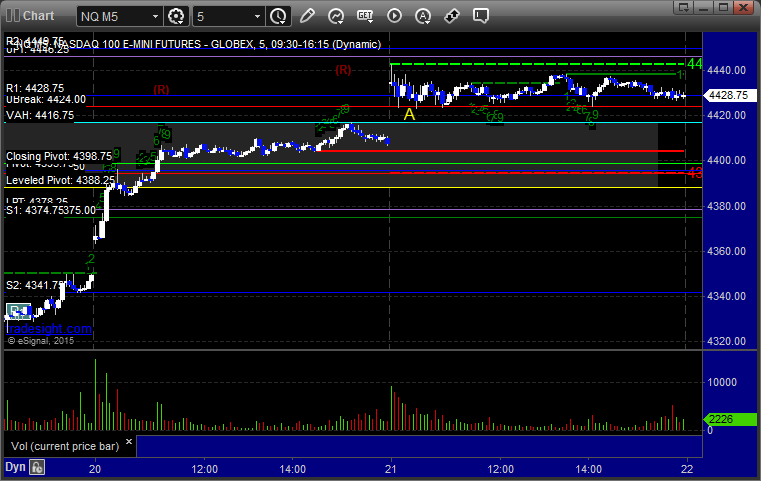Click the 4420.00 price axis label
Viewport: 761px width, 481px height.
click(x=727, y=115)
